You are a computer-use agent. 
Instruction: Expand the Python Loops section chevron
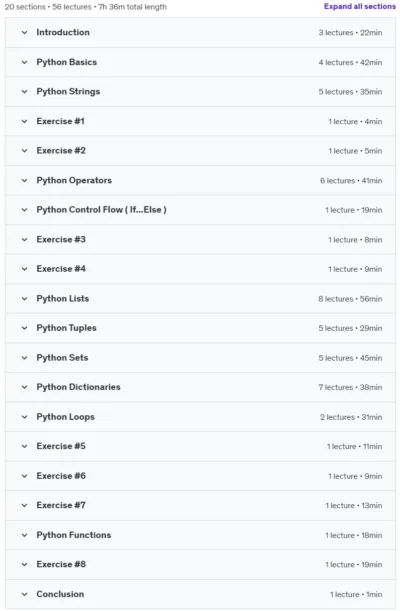click(x=24, y=417)
